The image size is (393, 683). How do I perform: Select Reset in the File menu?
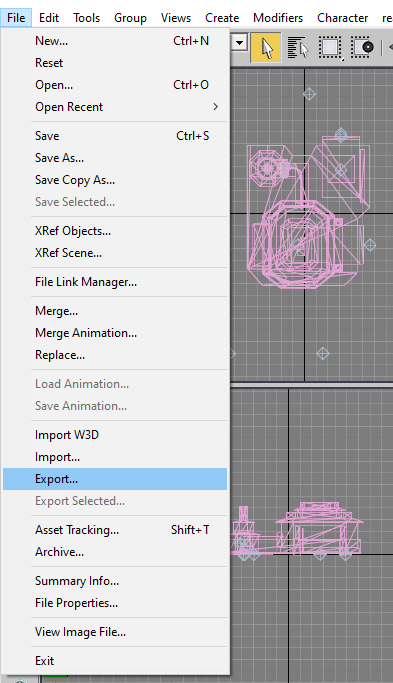(115, 63)
